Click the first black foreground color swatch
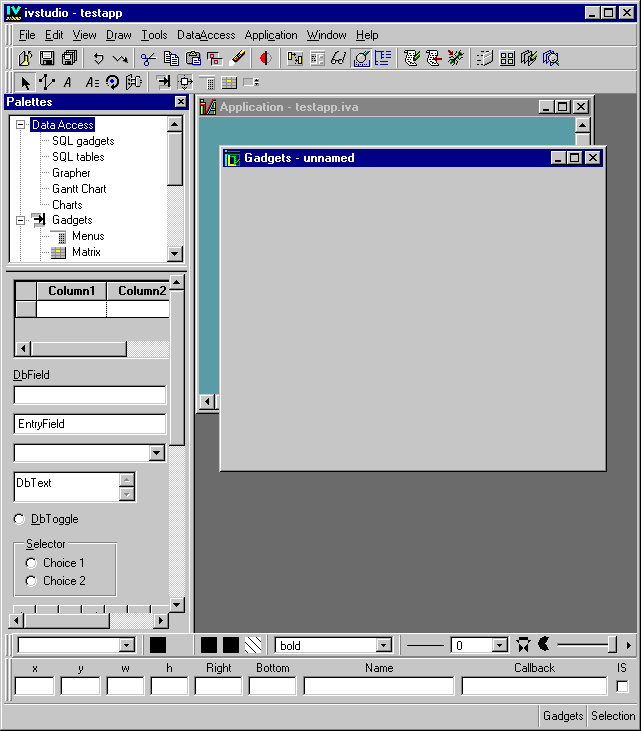641x731 pixels. [158, 646]
